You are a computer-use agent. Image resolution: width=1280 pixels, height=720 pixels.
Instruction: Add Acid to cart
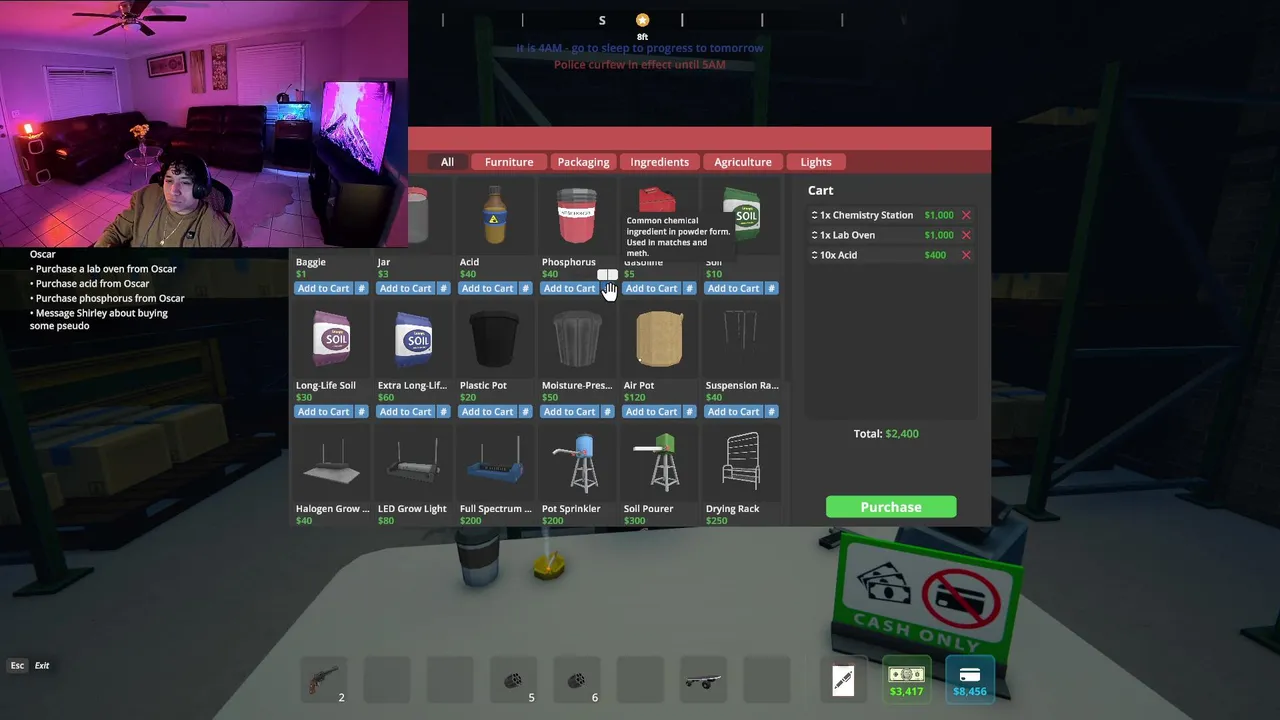click(488, 288)
